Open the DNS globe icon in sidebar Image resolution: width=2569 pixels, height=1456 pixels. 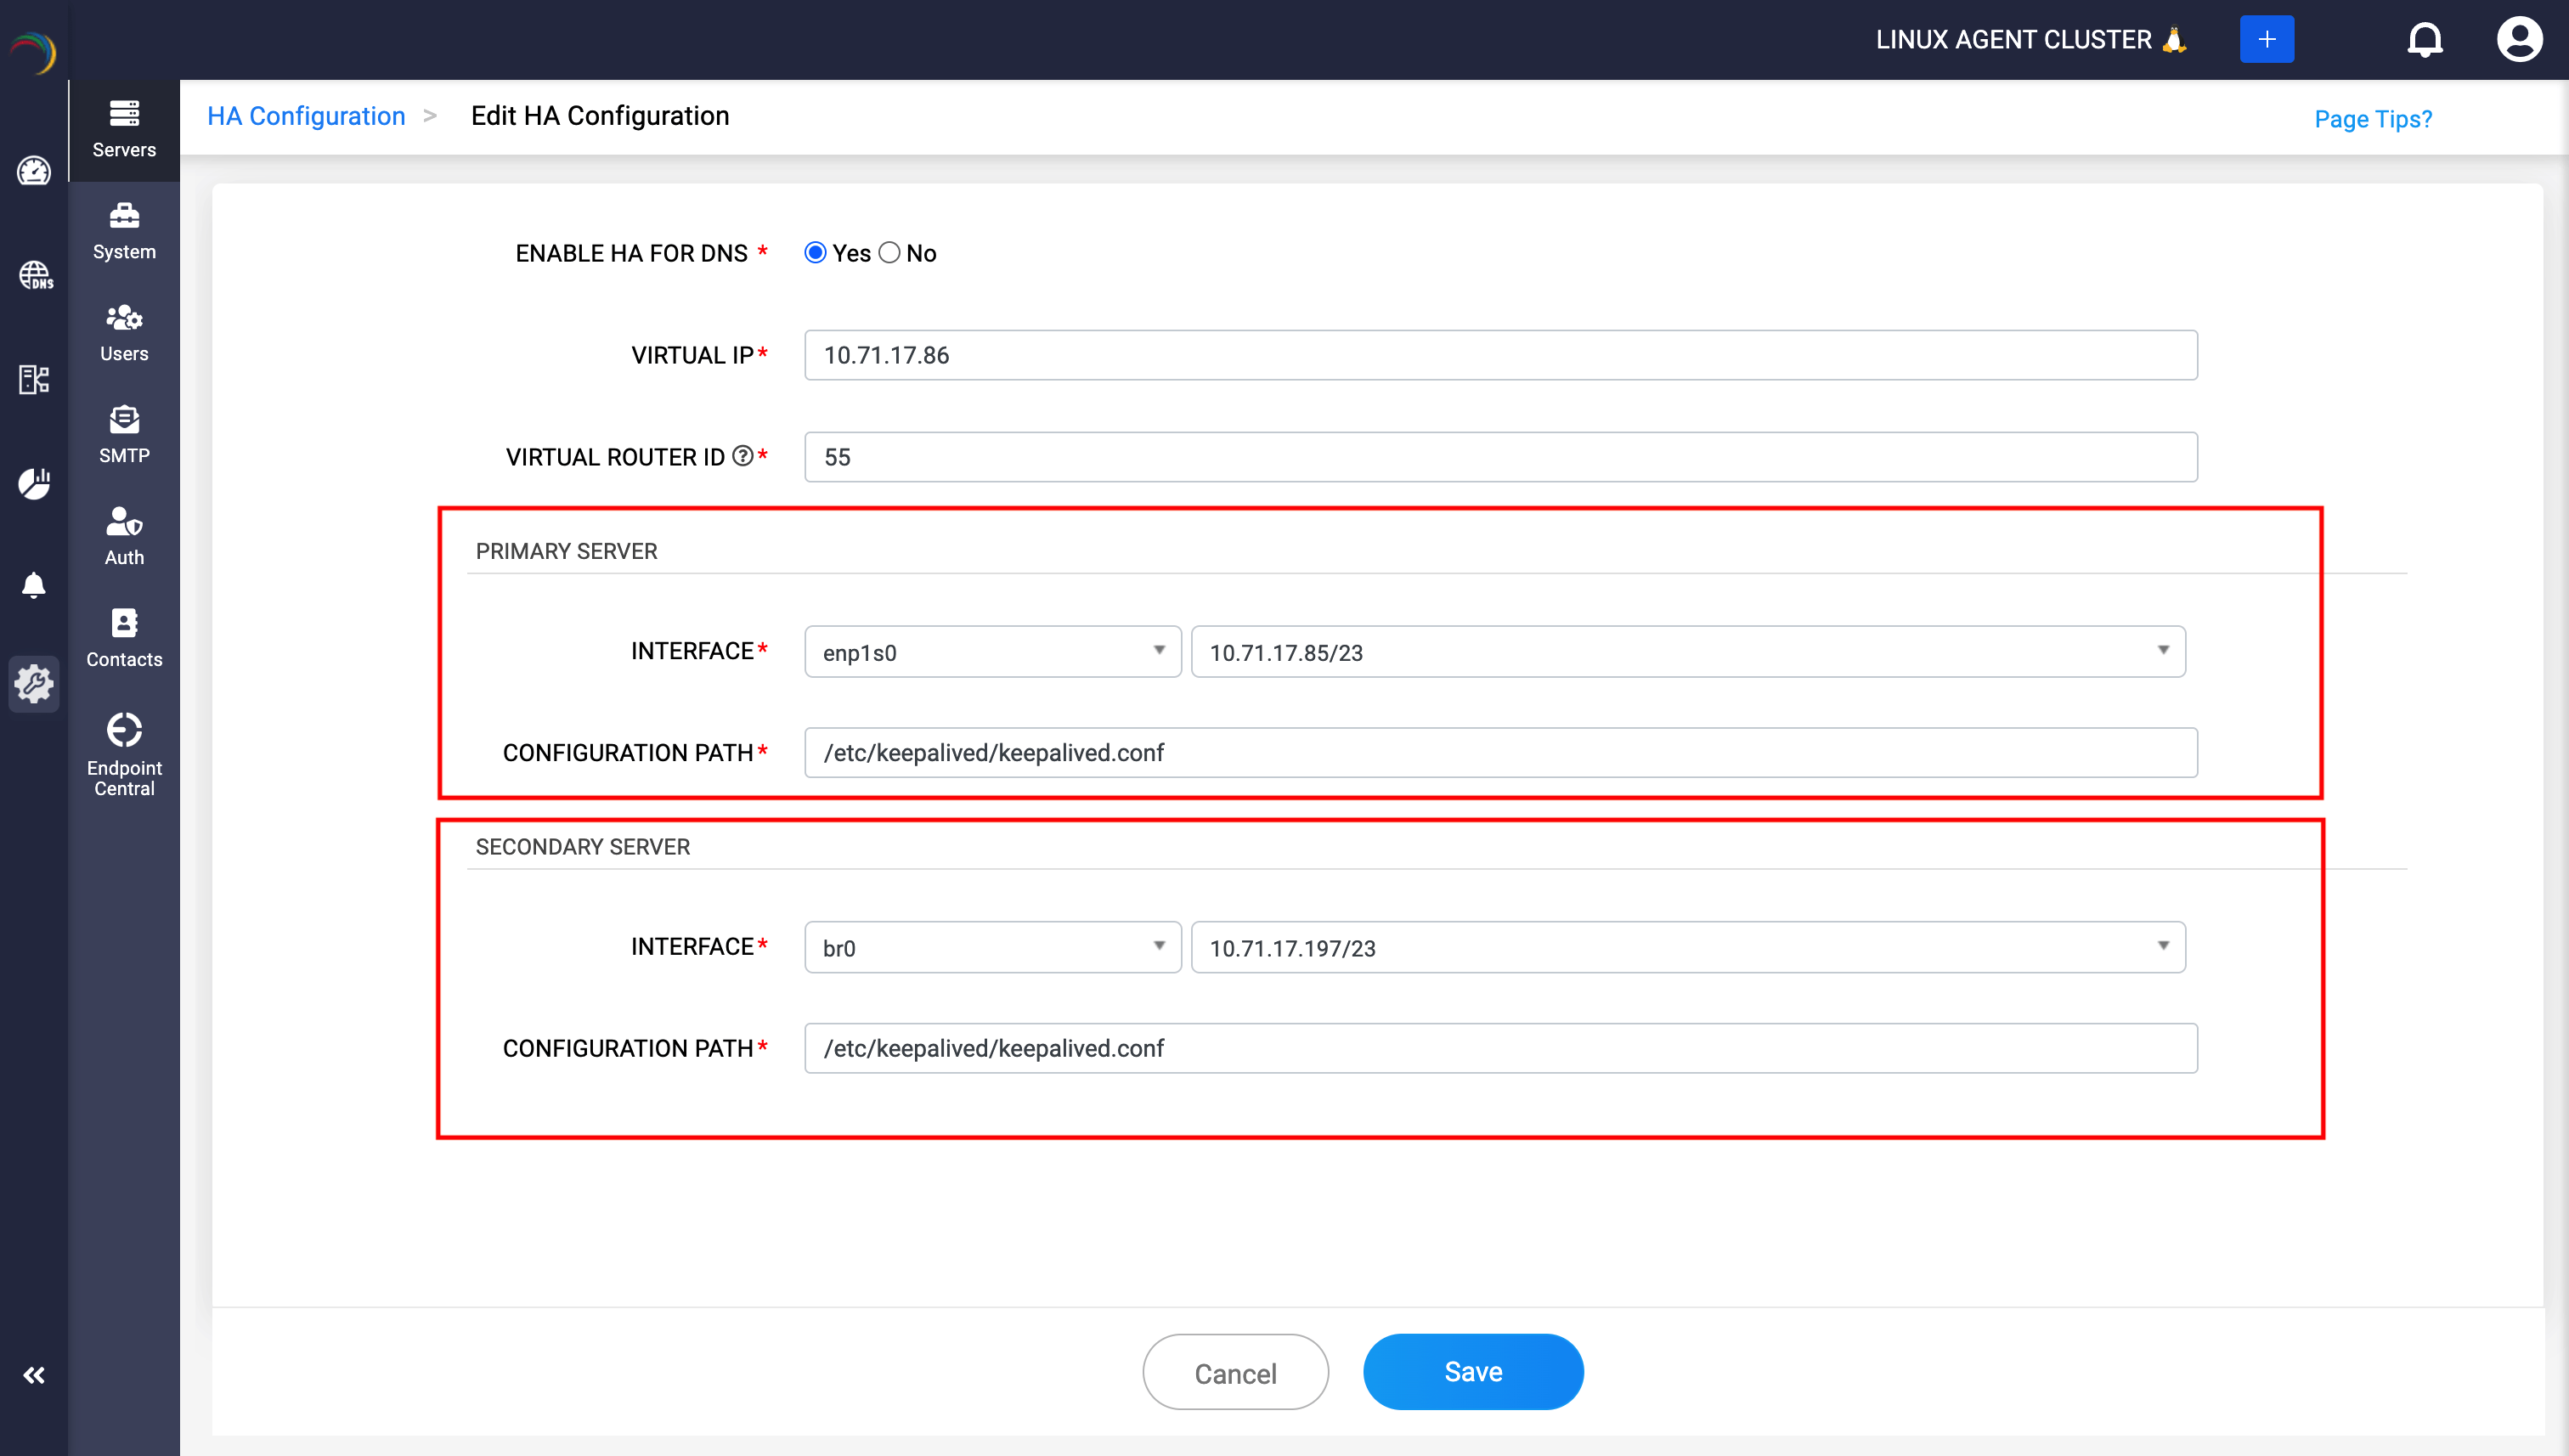(x=35, y=275)
